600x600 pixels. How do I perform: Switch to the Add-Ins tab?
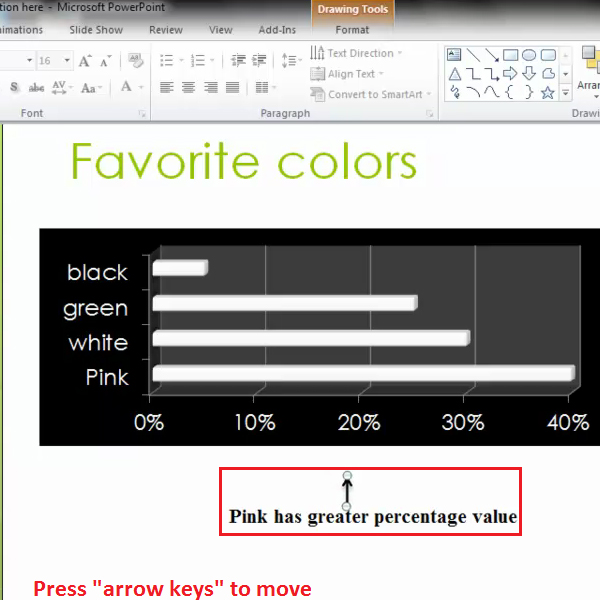click(x=277, y=30)
